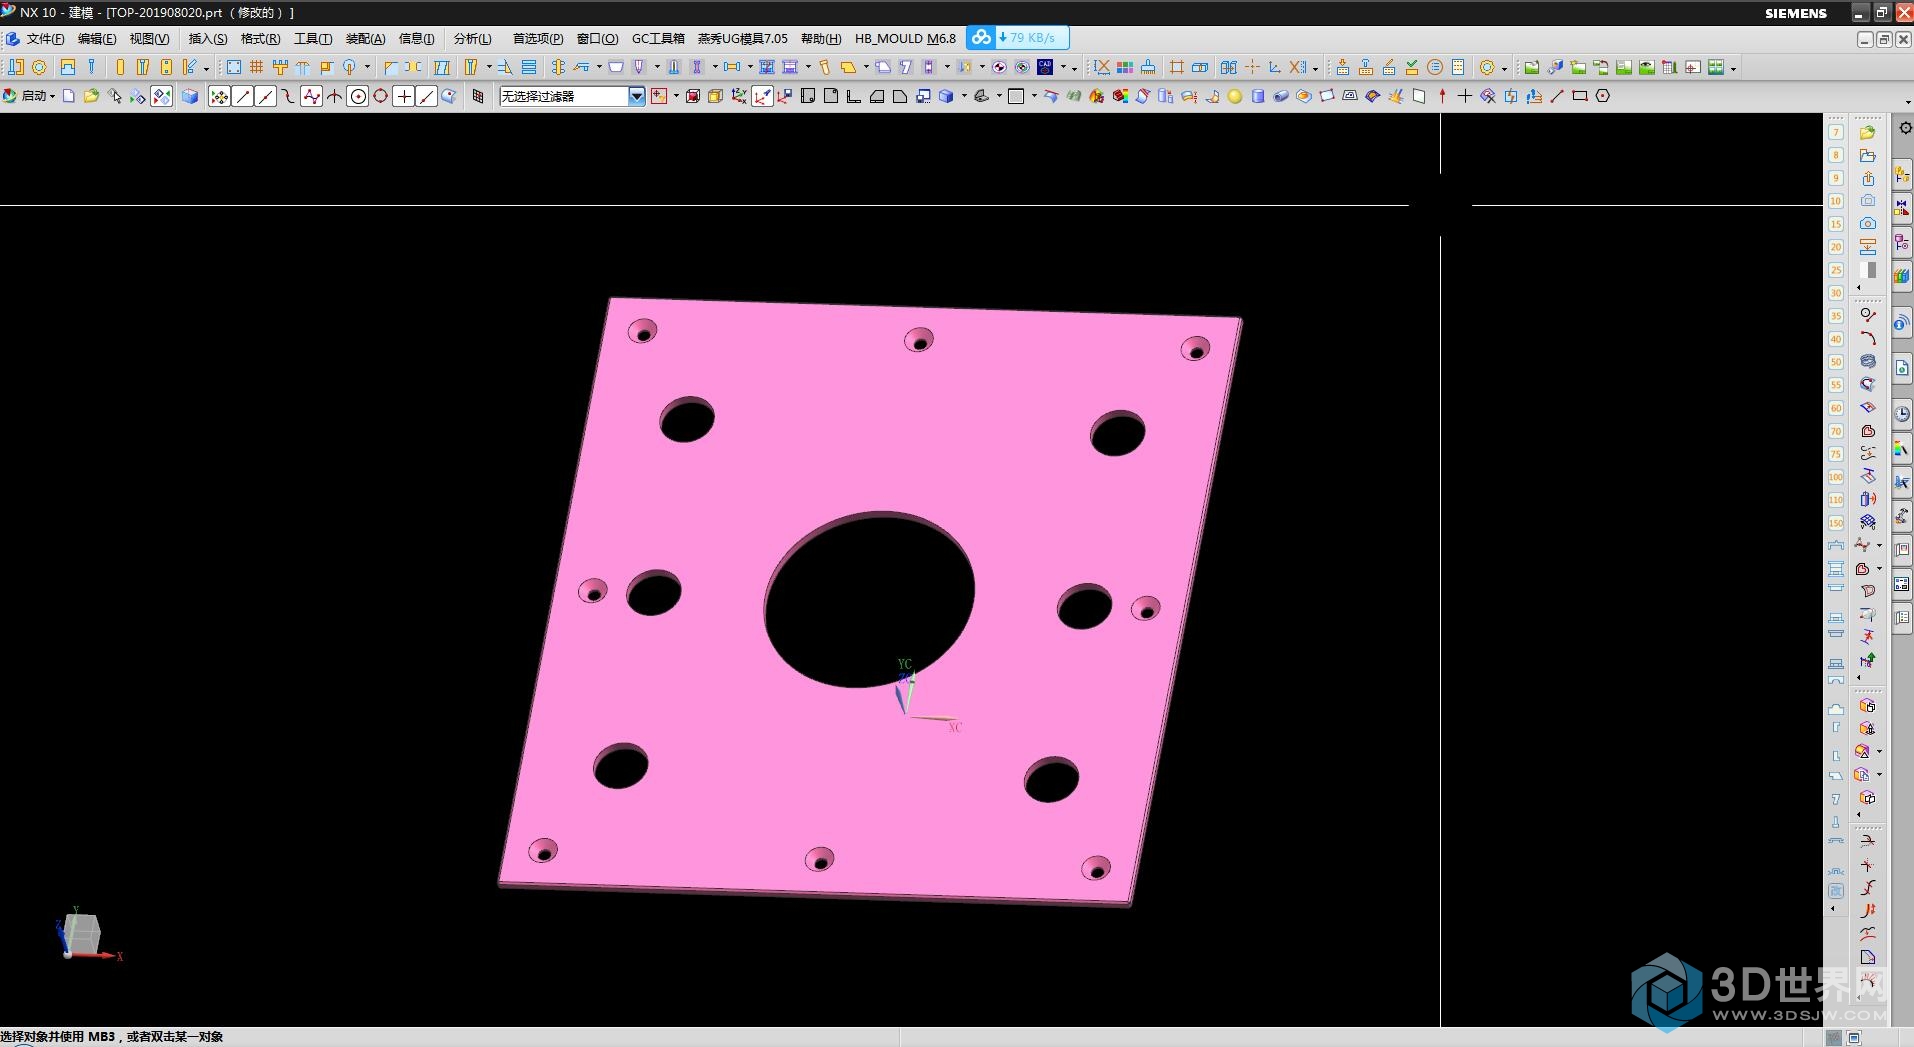
Task: Select the red datum axis arrow tool
Action: click(x=1442, y=96)
